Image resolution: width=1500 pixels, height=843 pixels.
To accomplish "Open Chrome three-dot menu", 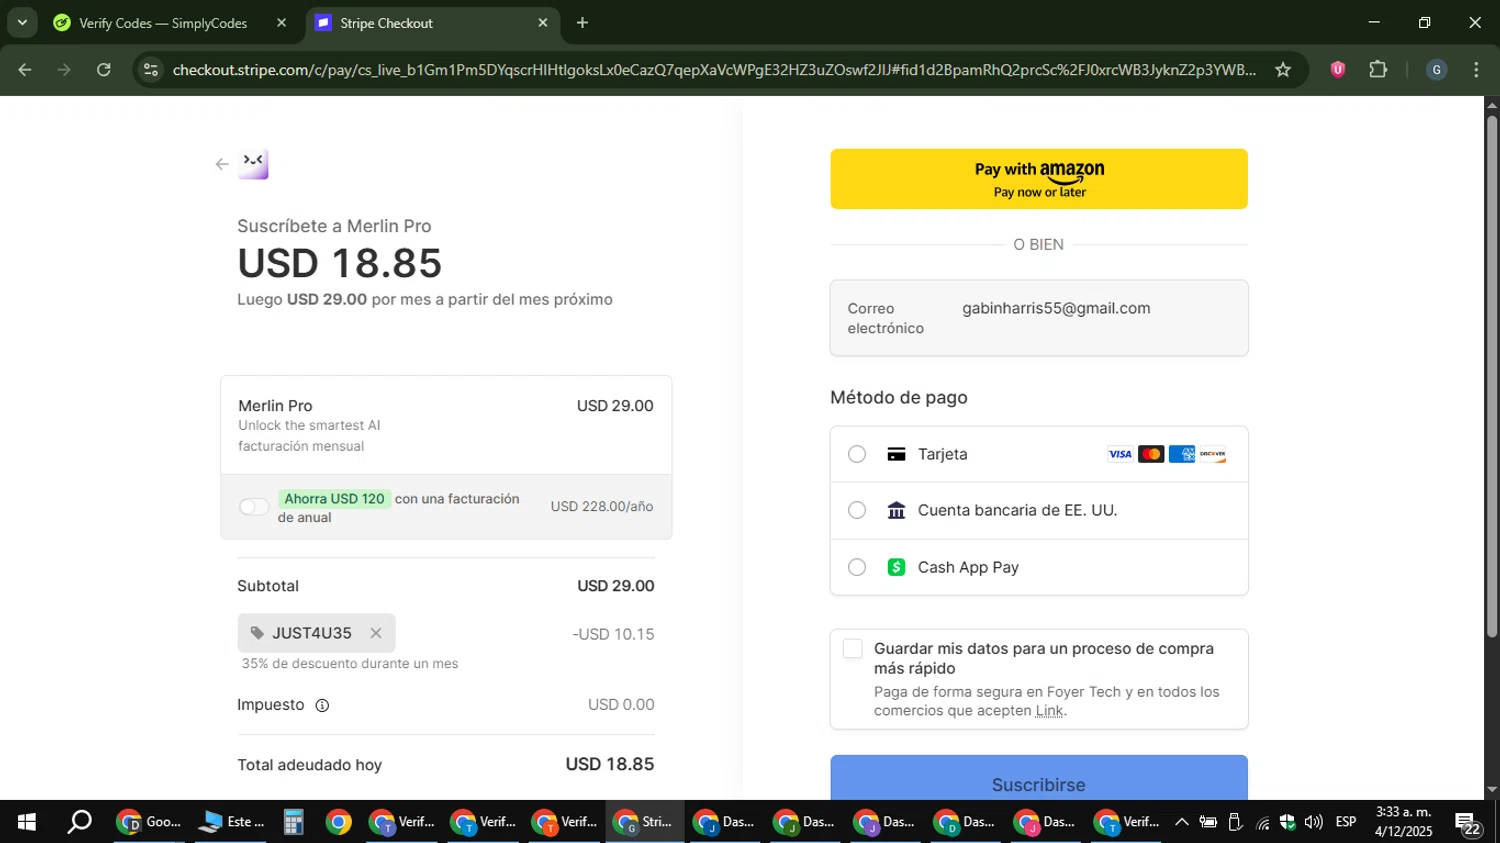I will click(x=1476, y=69).
